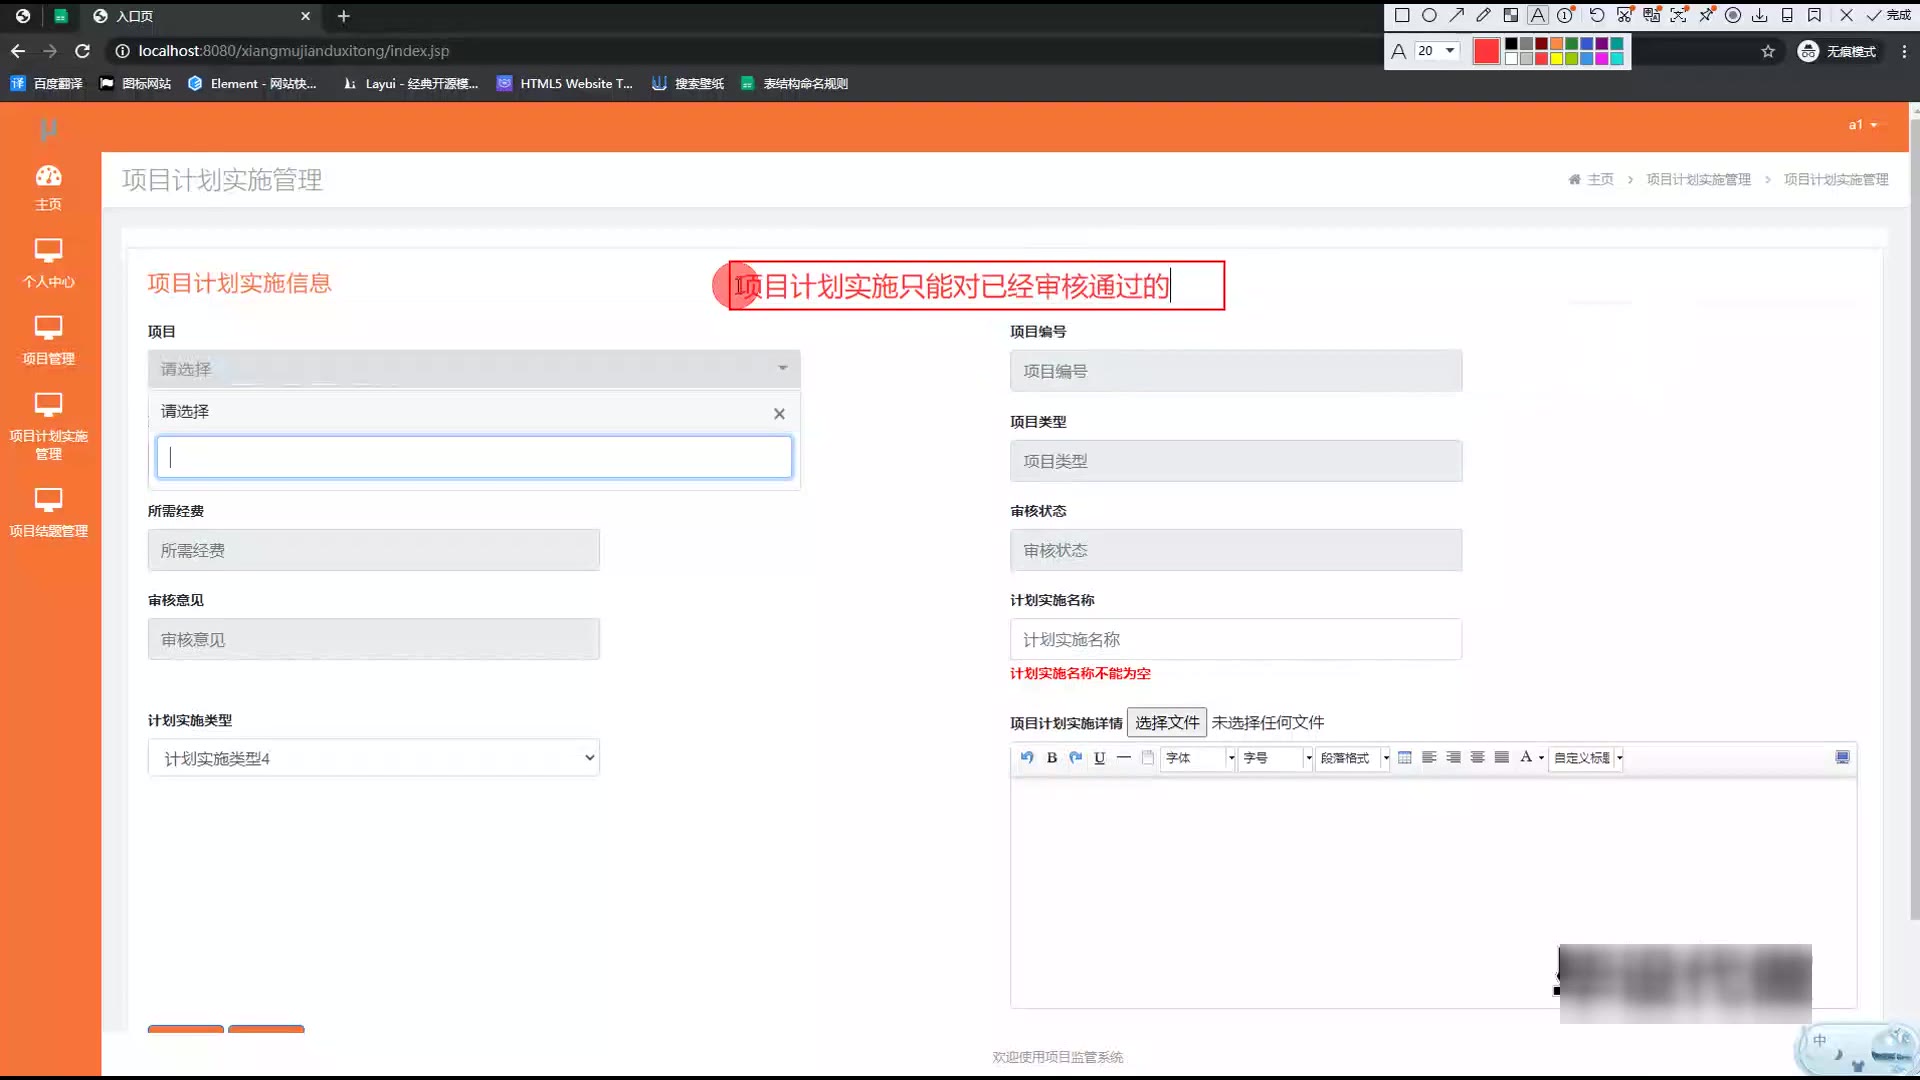Toggle editor fullscreen mode icon
Screen dimensions: 1920x1080
1842,757
